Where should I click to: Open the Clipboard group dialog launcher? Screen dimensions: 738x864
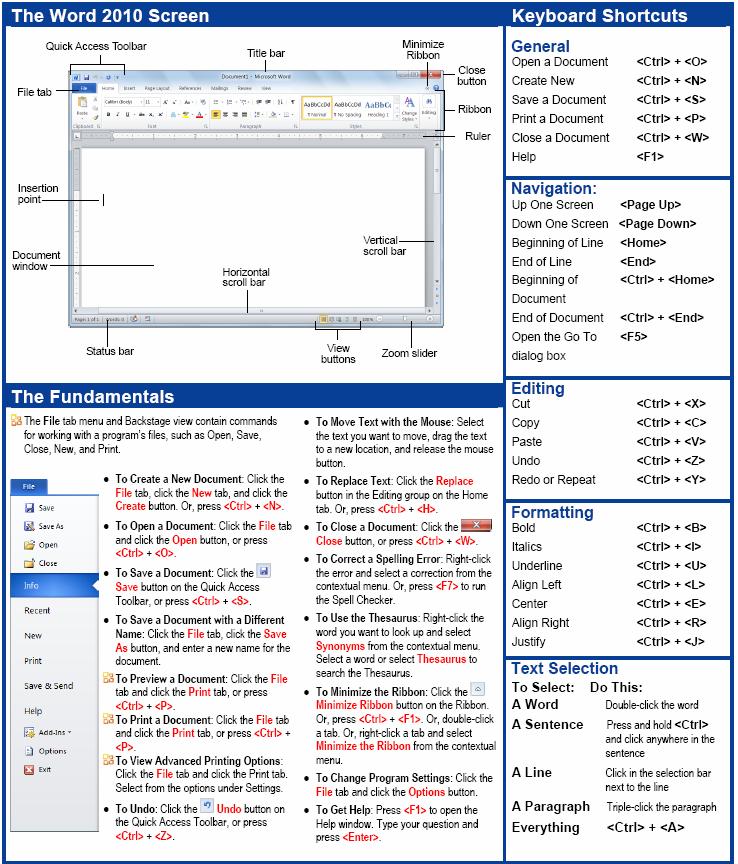tap(99, 126)
